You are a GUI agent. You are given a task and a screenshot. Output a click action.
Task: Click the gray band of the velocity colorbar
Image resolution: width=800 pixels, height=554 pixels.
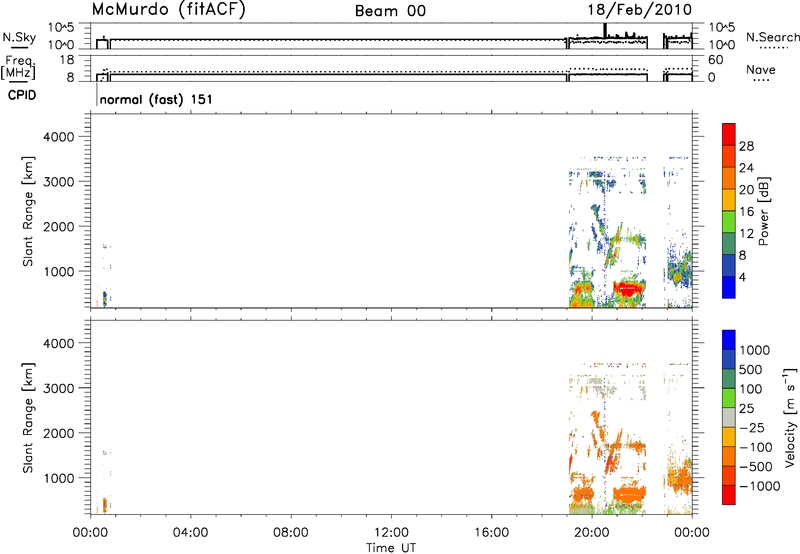(729, 417)
